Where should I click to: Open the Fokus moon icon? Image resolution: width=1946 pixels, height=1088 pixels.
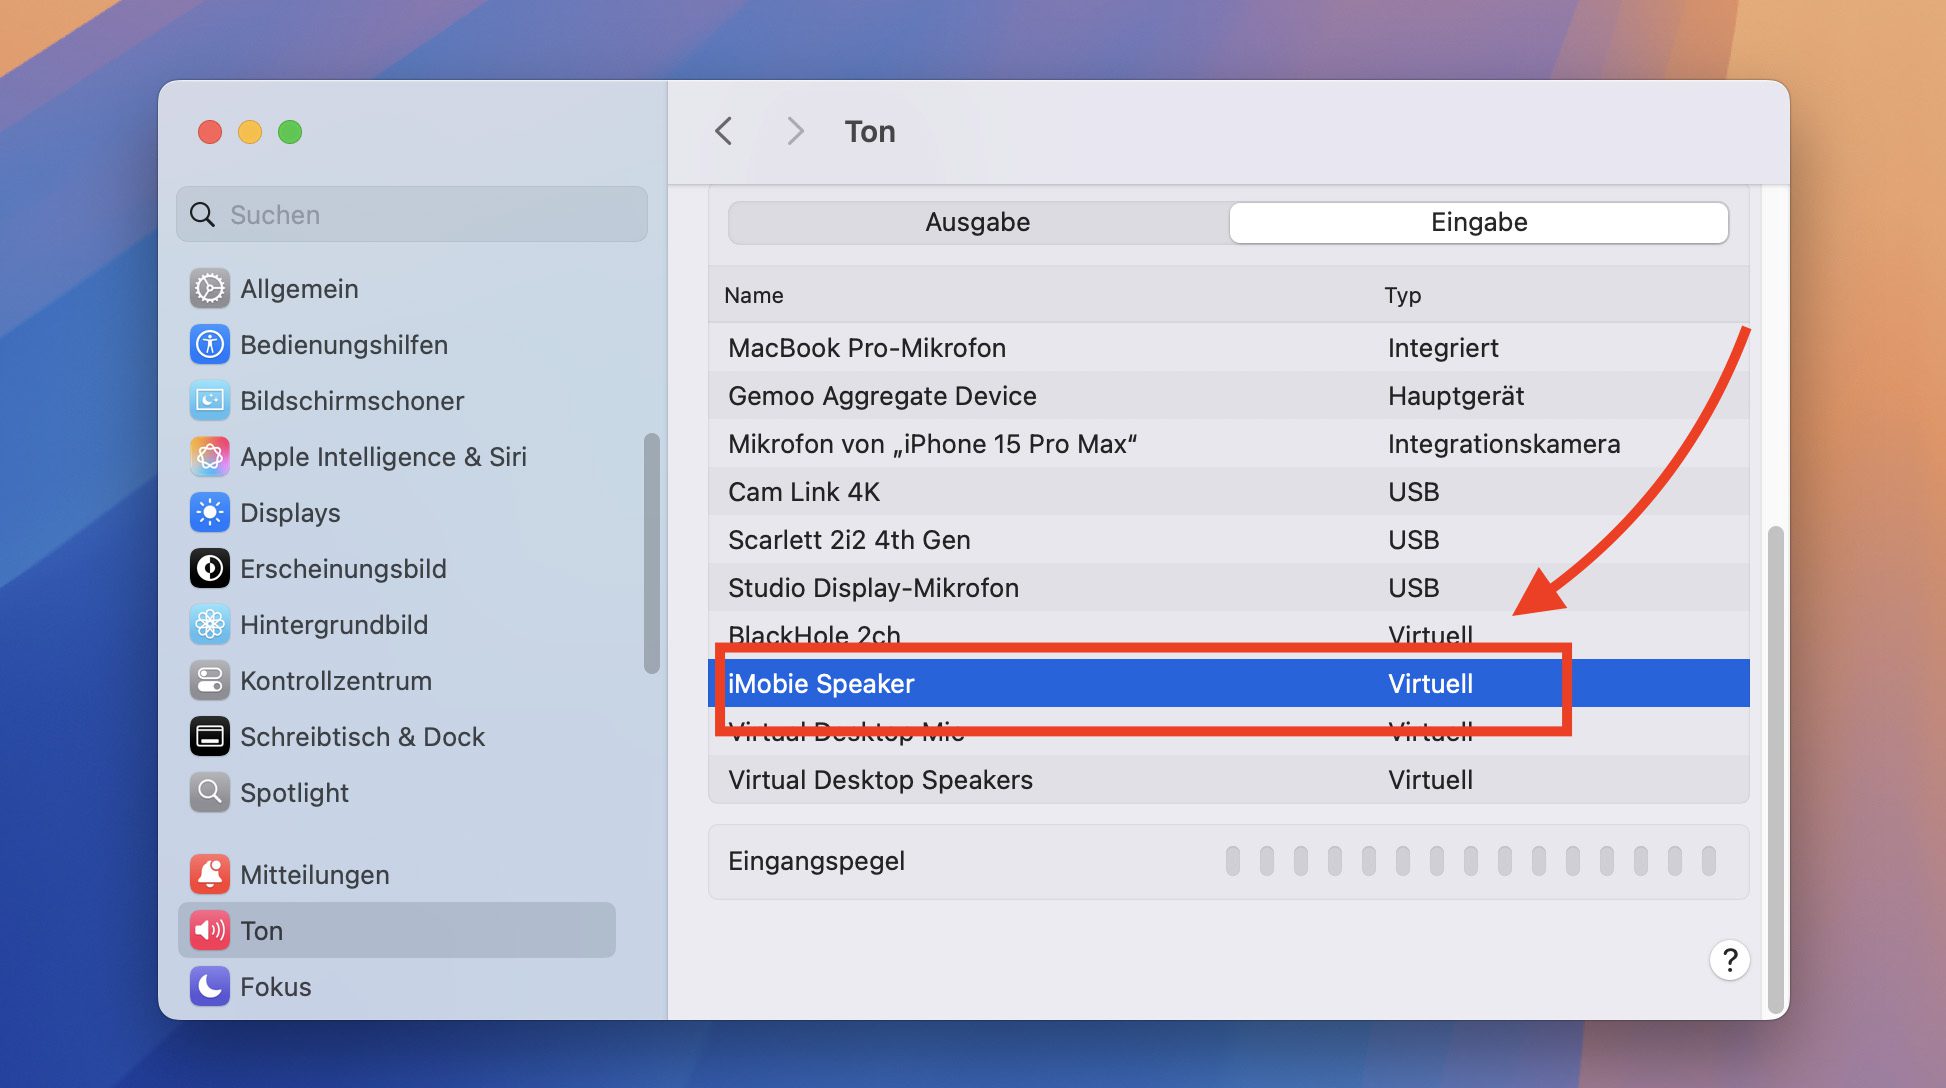[x=210, y=987]
